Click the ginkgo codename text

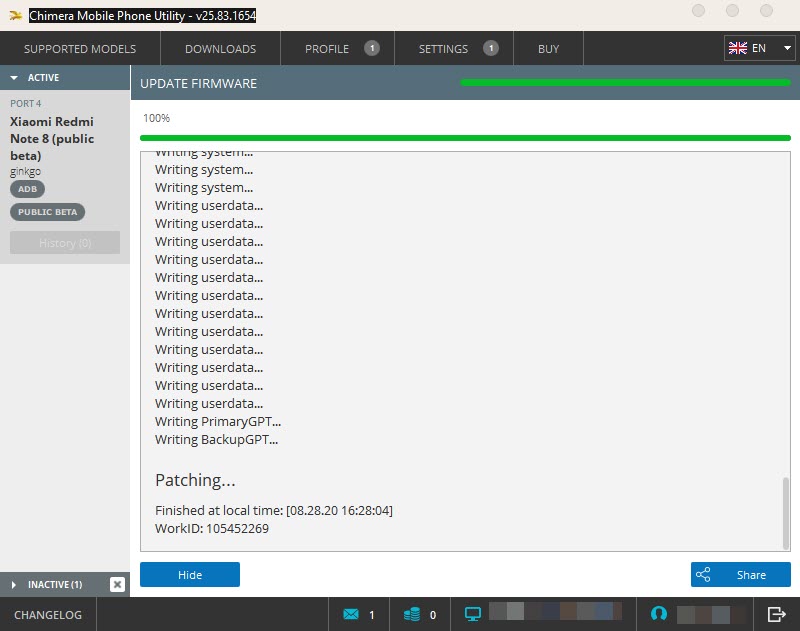click(26, 171)
